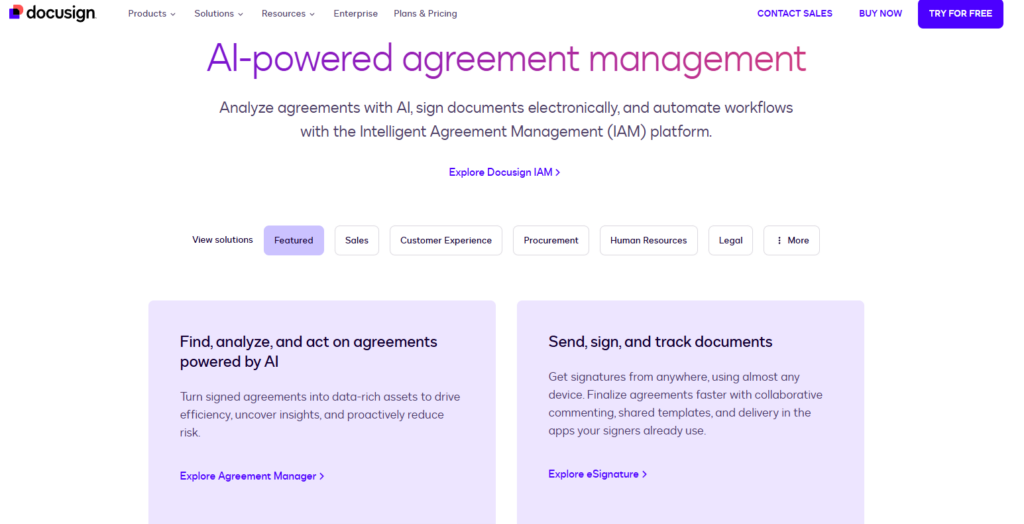
Task: Expand the Solutions navigation menu
Action: [219, 14]
